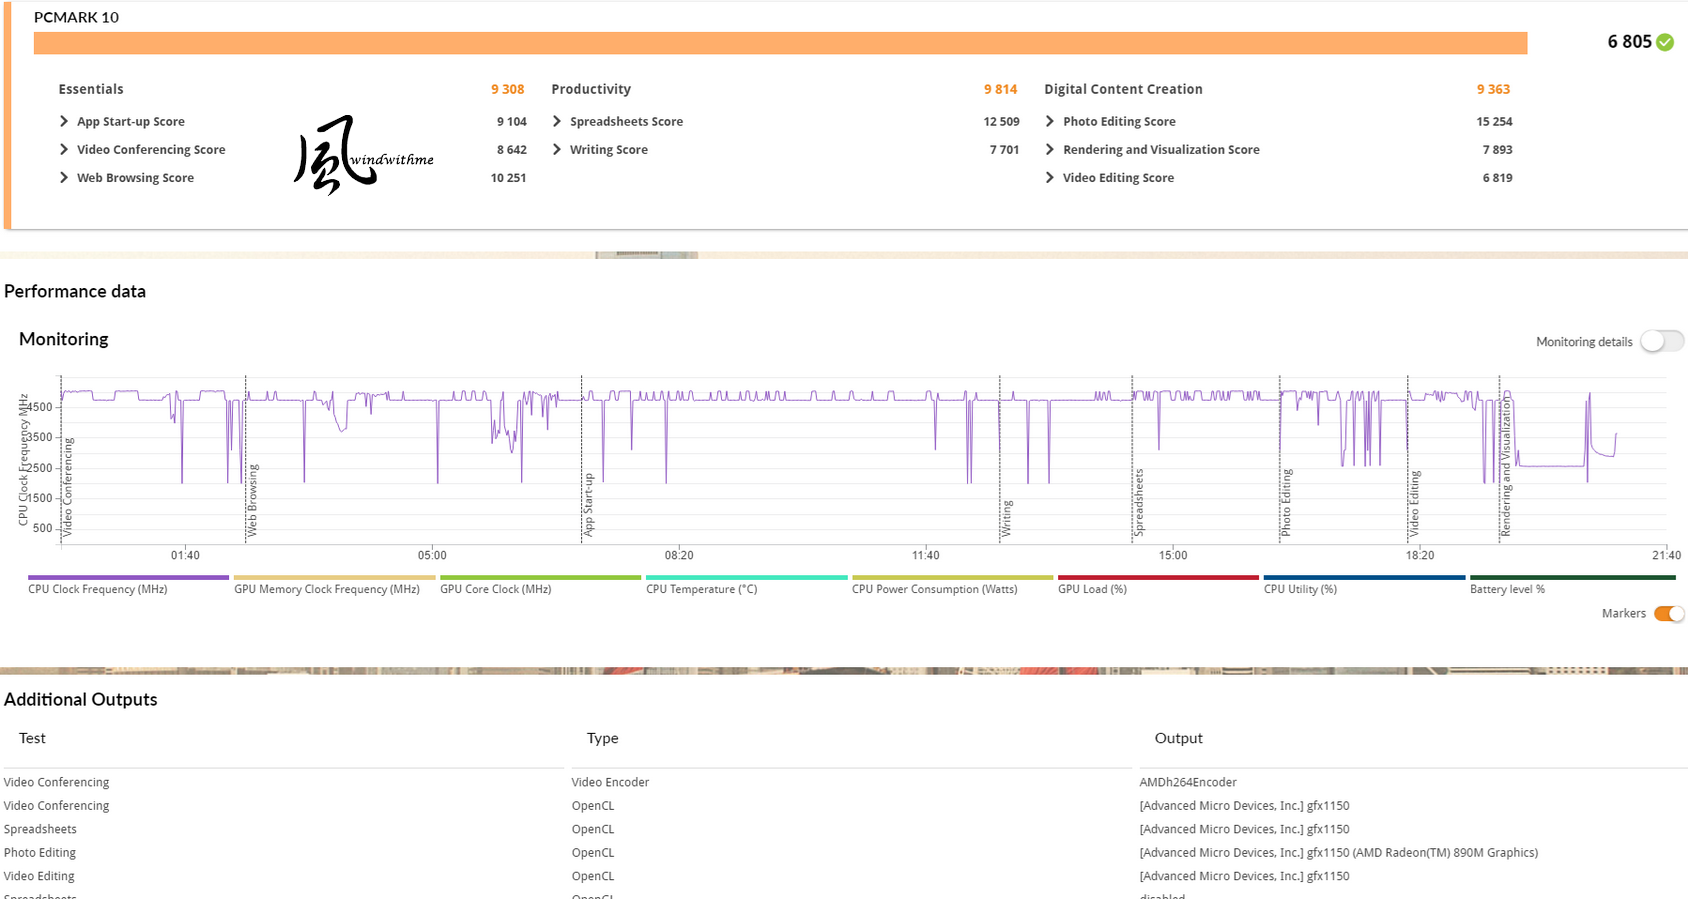Click the green validation checkmark beside 6 805
Screen dimensions: 1688x899
click(x=1665, y=42)
